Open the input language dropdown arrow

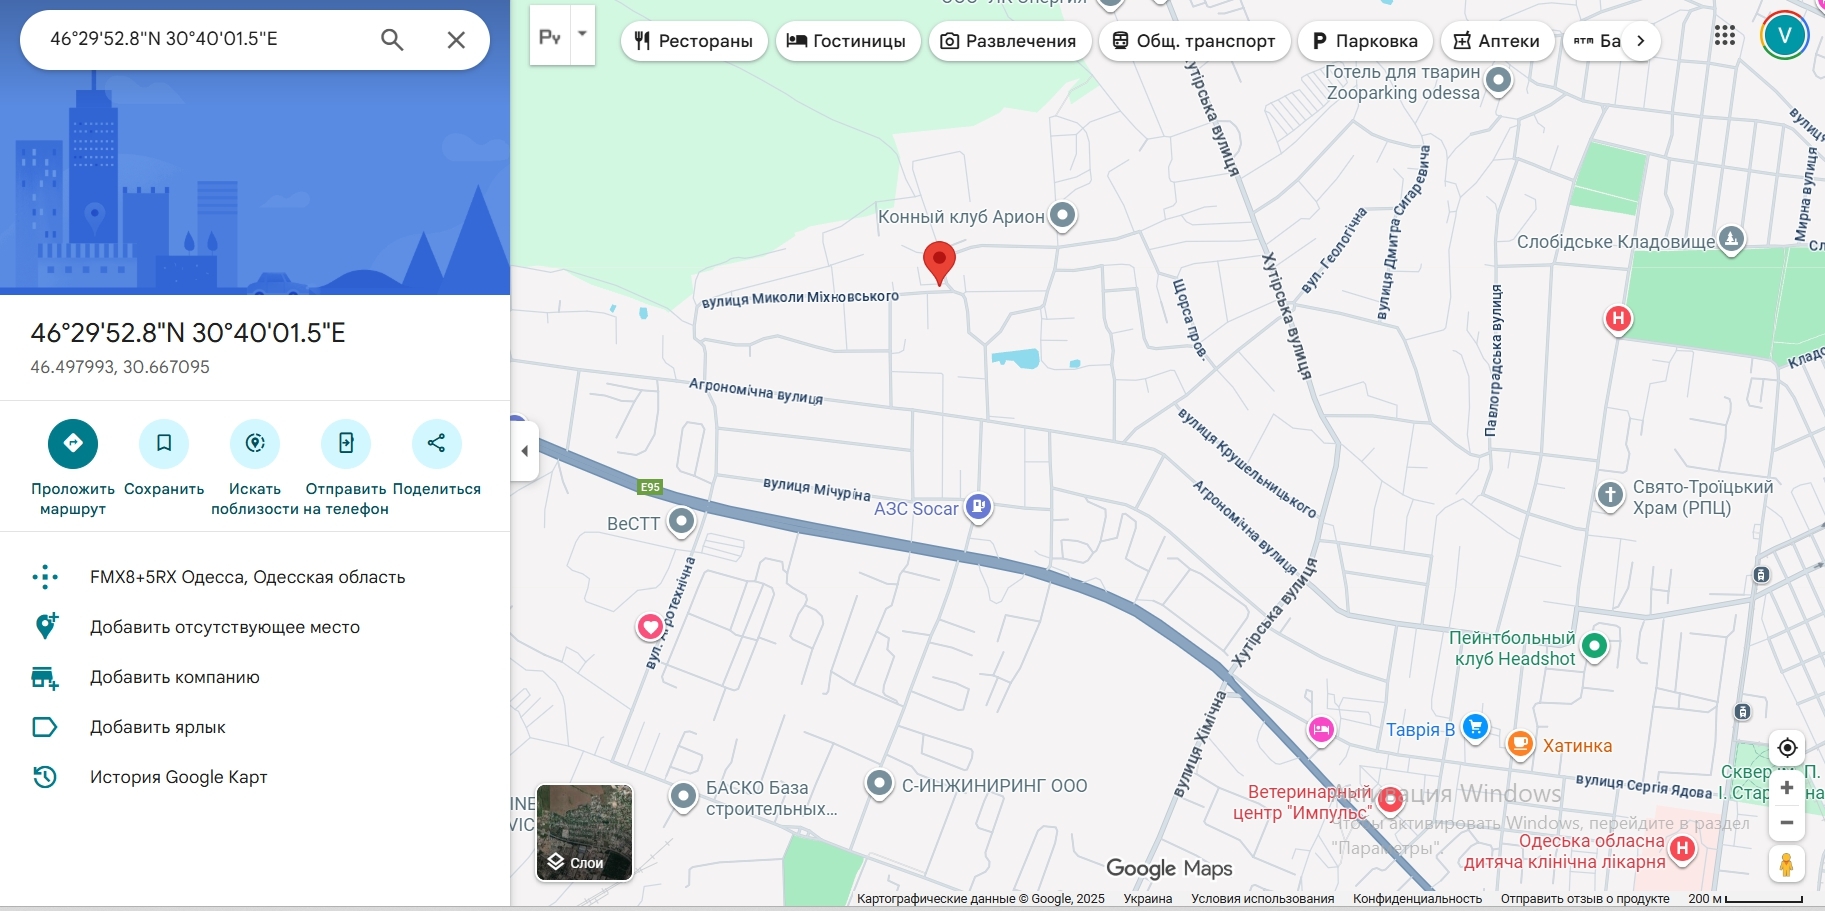[x=582, y=34]
